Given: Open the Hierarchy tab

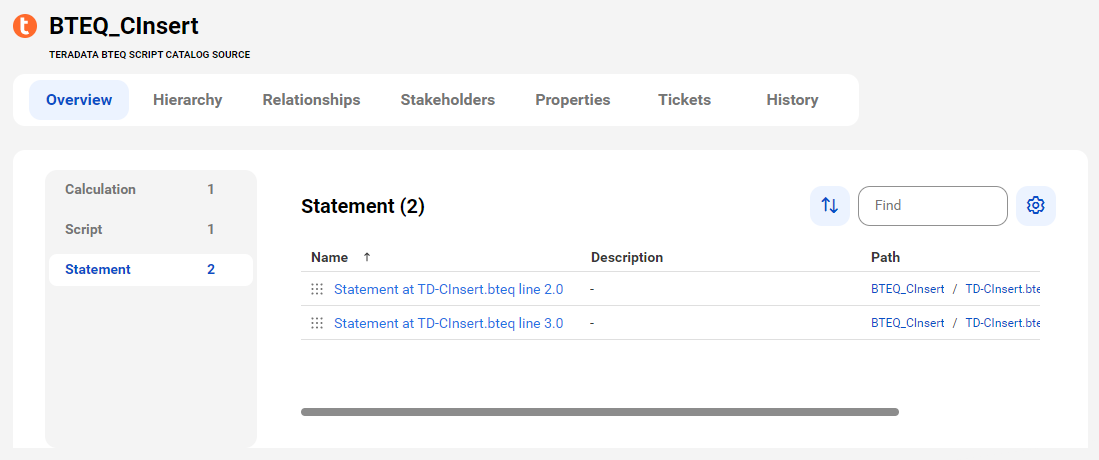Looking at the screenshot, I should tap(187, 100).
